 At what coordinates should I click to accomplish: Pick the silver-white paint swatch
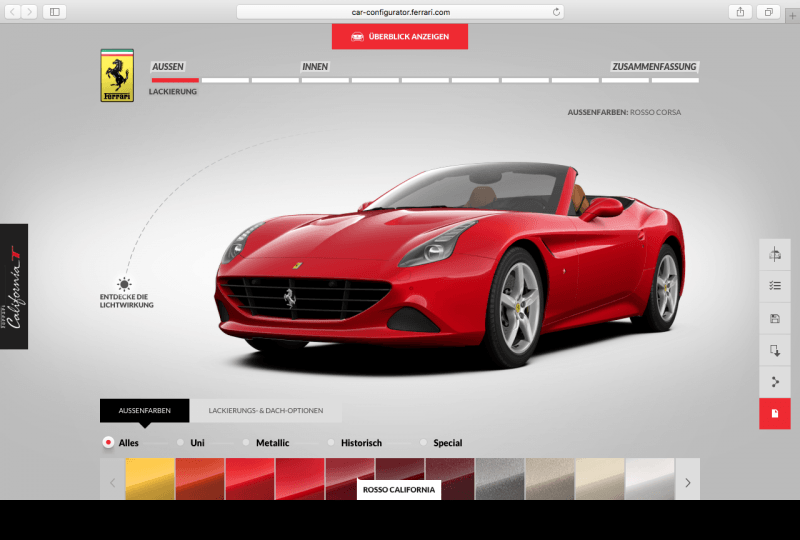[x=650, y=479]
